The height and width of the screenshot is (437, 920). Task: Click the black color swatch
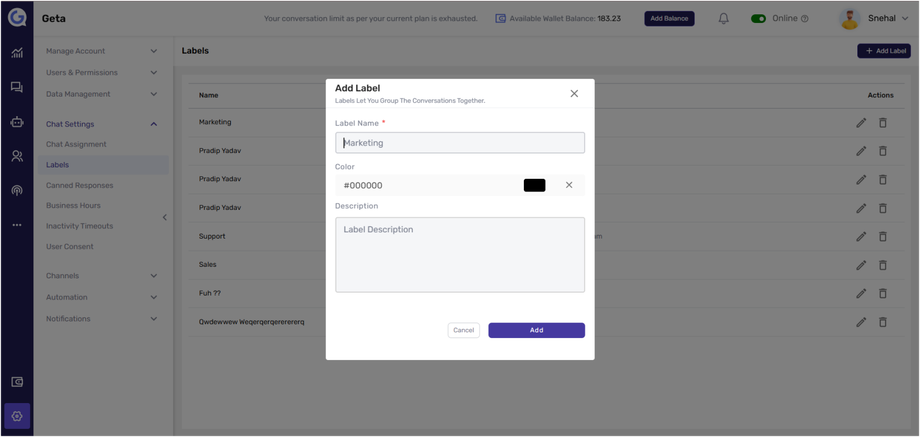tap(534, 185)
